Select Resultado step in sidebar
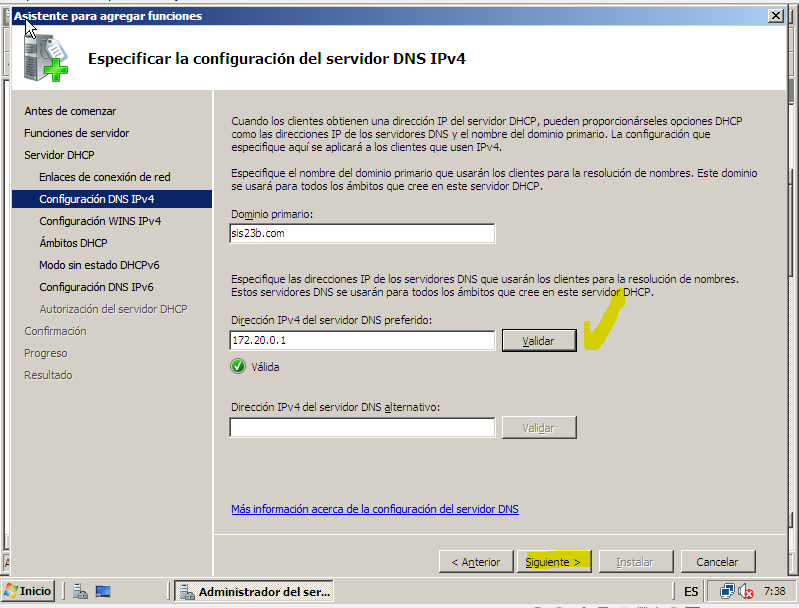 point(48,375)
